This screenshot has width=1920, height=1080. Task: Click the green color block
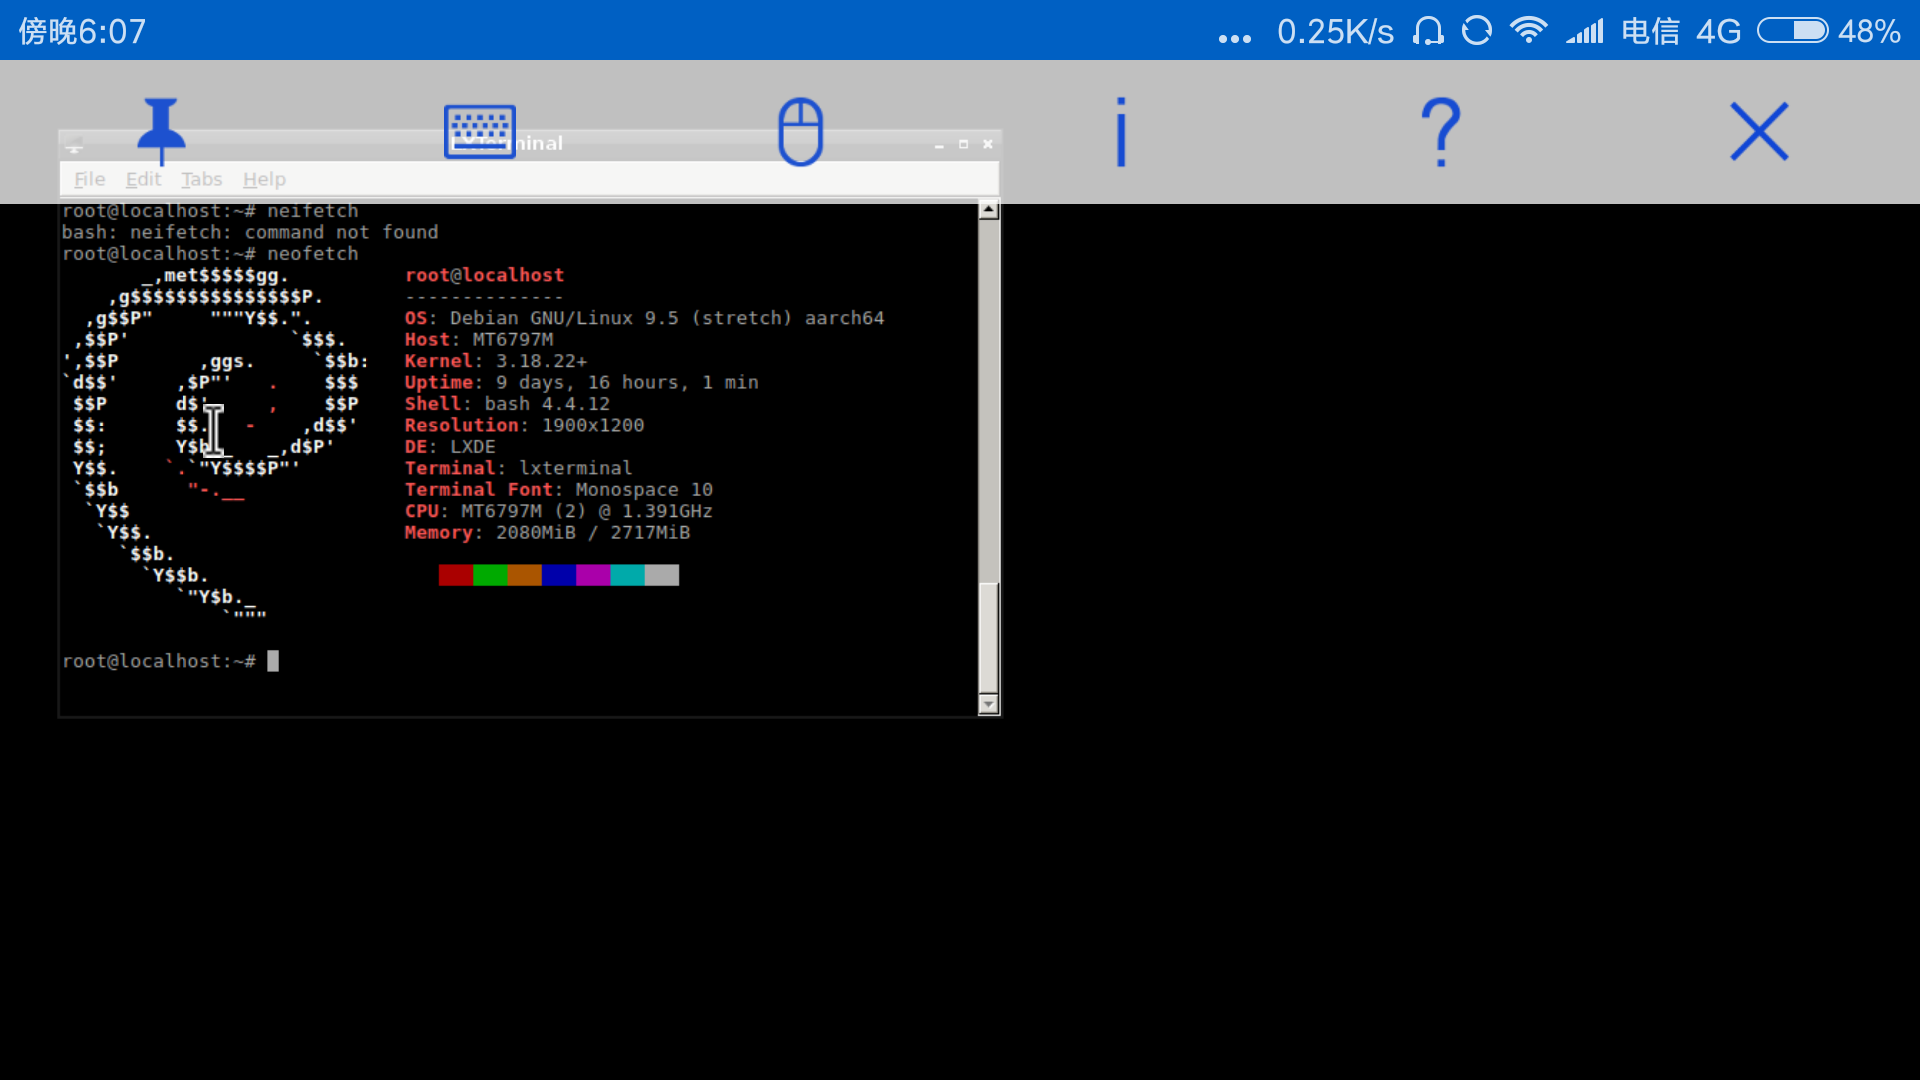(490, 575)
